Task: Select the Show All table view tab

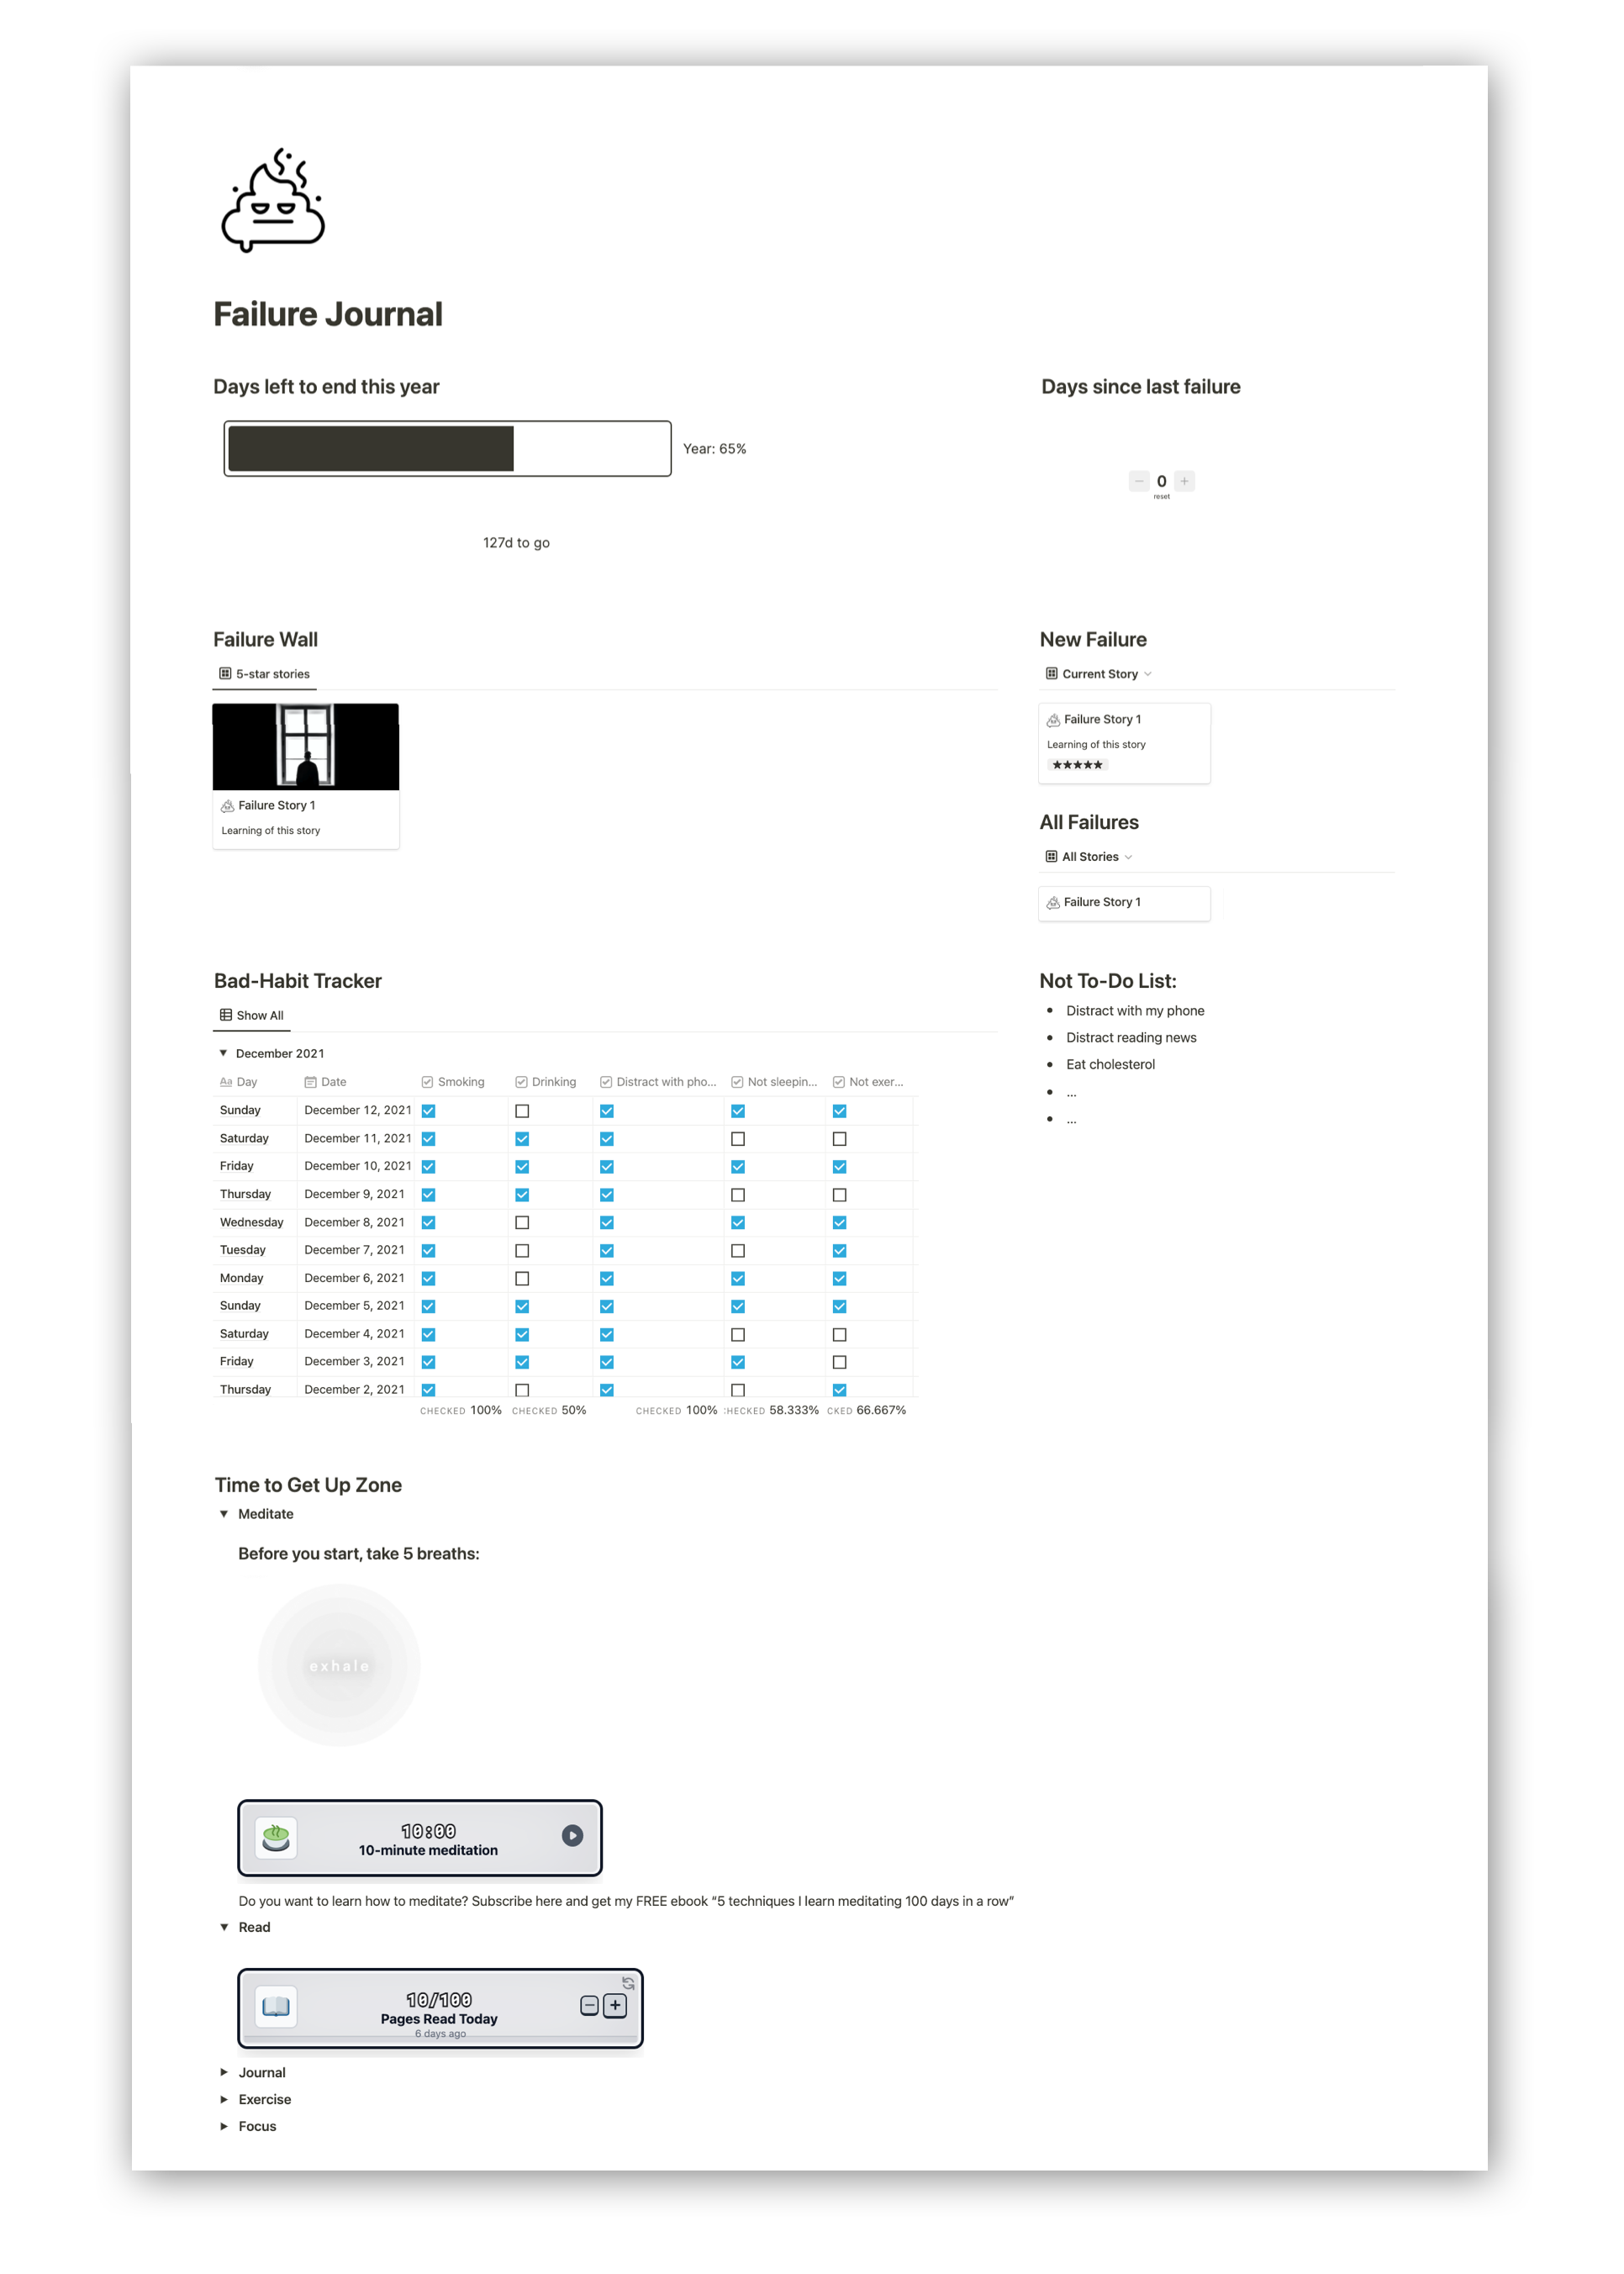Action: tap(252, 1015)
